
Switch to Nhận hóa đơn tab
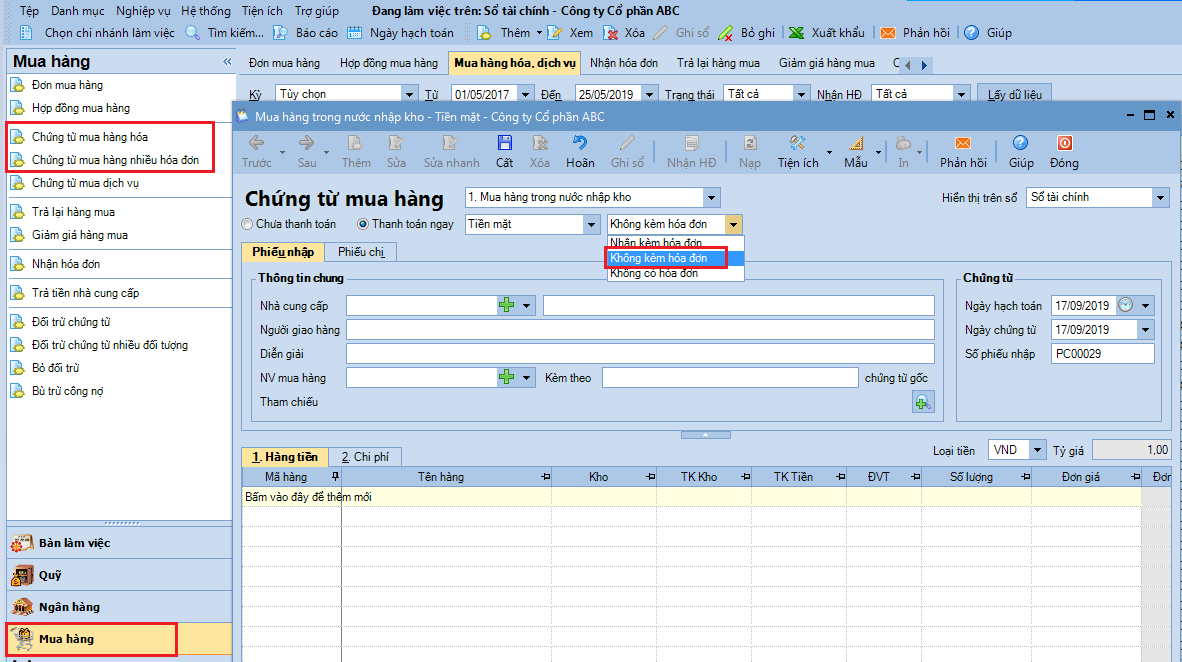coord(623,63)
